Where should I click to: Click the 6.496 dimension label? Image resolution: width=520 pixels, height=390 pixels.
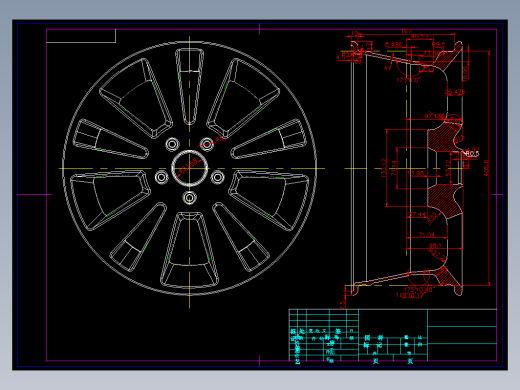[x=394, y=44]
